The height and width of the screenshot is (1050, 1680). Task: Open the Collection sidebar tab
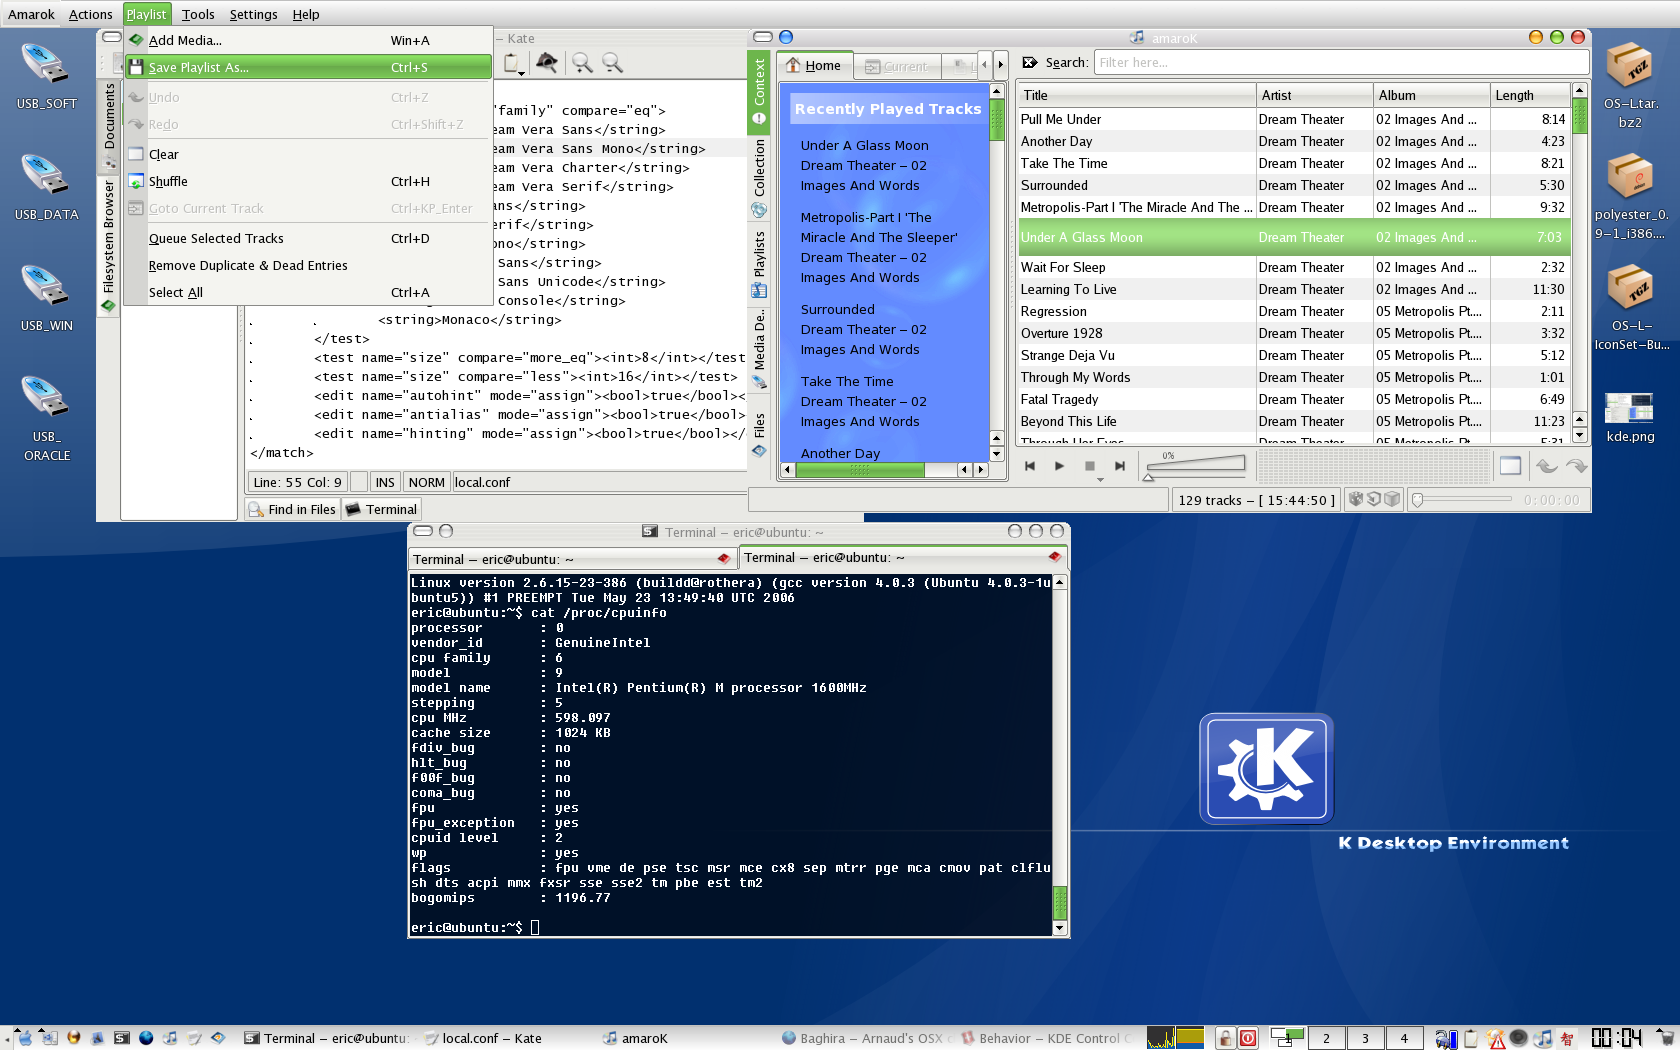coord(759,178)
